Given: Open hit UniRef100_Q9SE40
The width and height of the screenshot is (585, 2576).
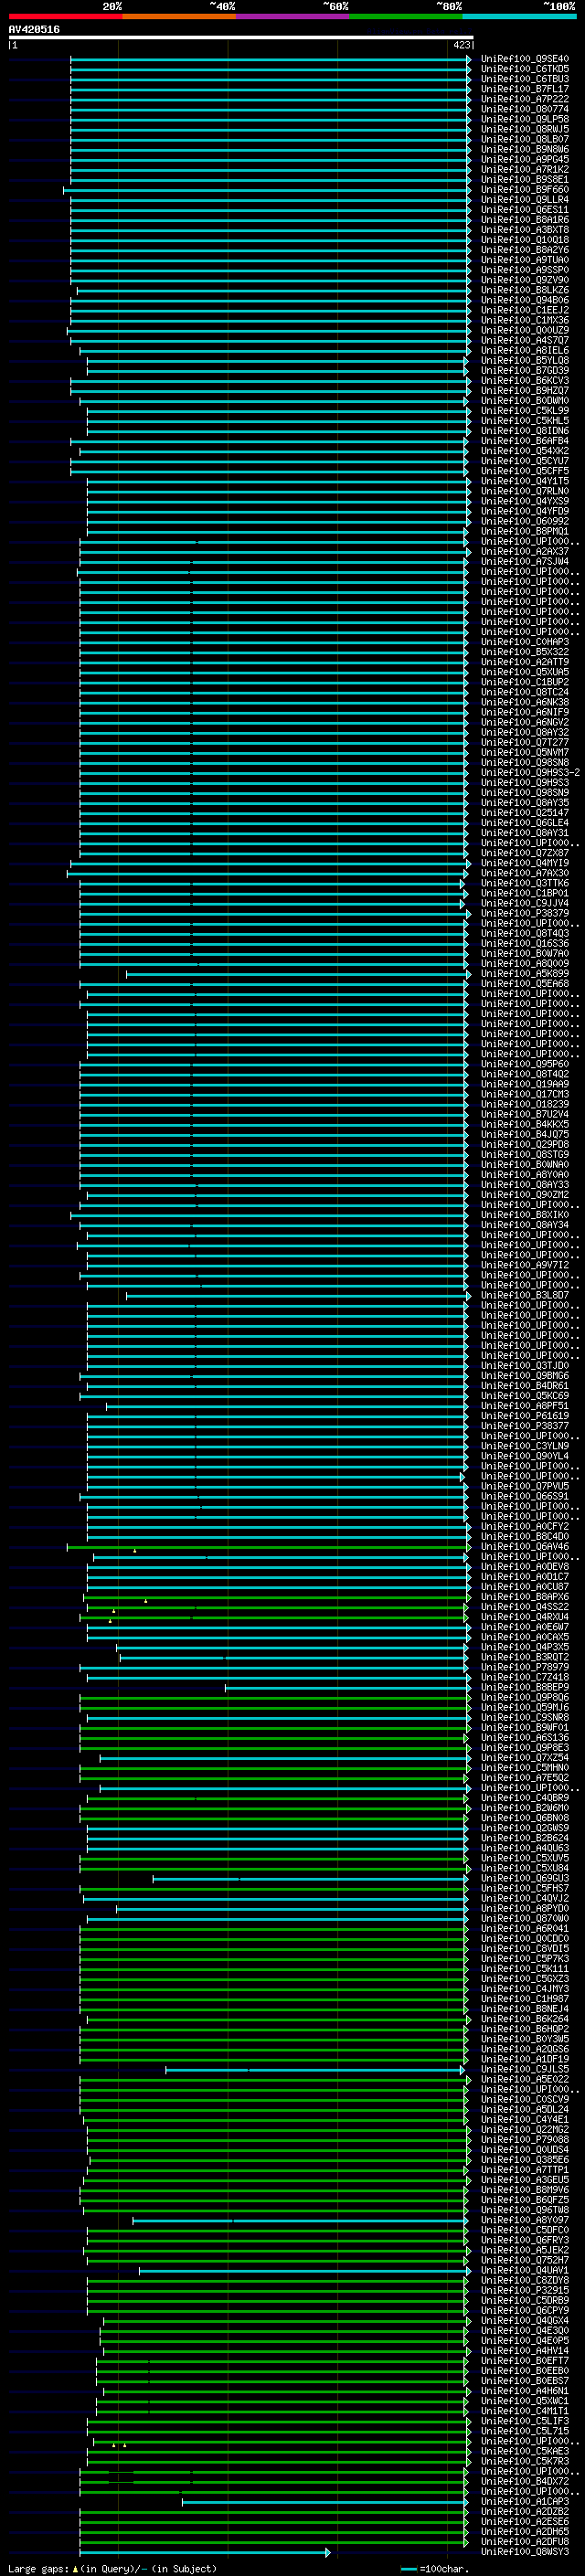Looking at the screenshot, I should tap(524, 59).
